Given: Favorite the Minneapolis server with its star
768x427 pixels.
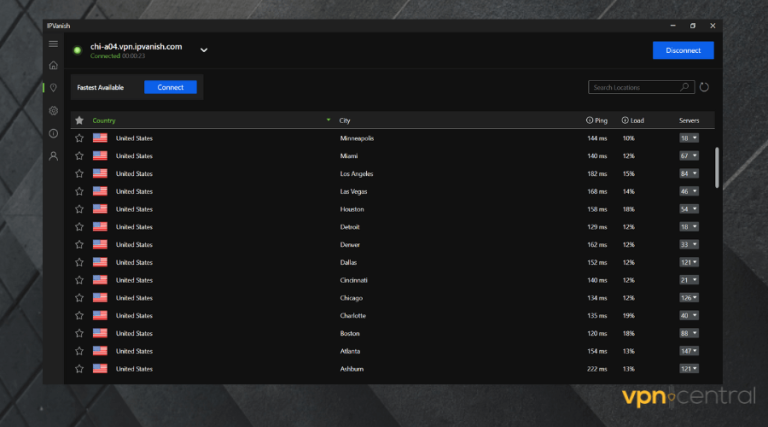Looking at the screenshot, I should [x=79, y=138].
